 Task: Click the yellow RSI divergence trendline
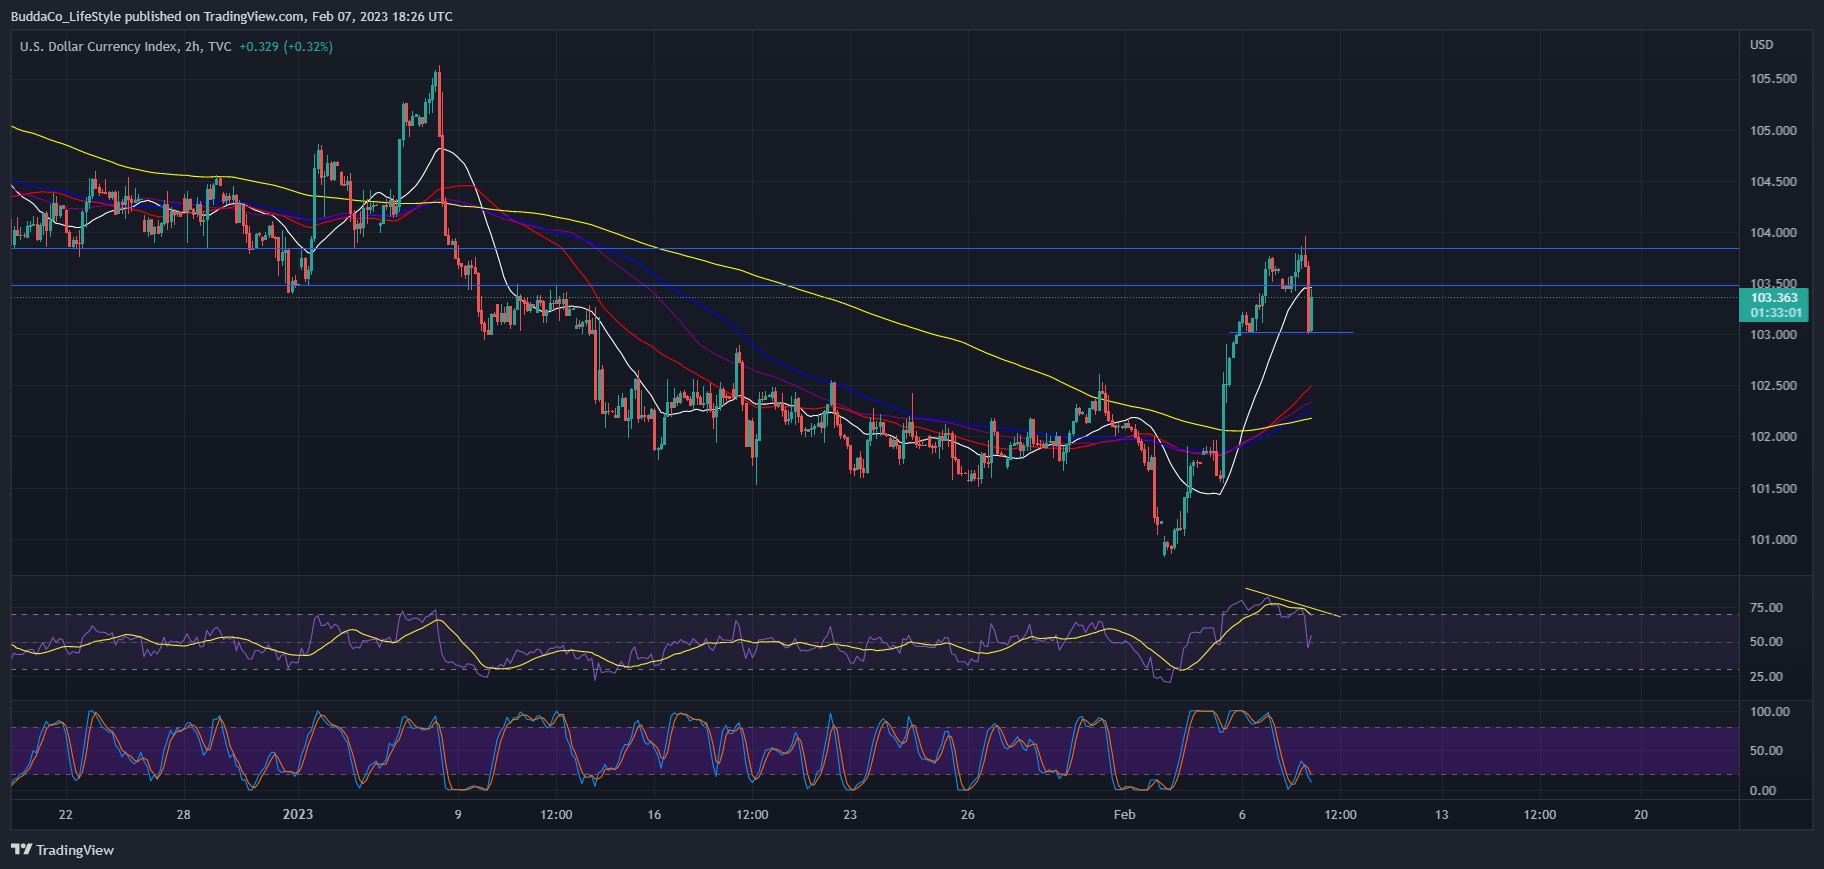[1291, 602]
